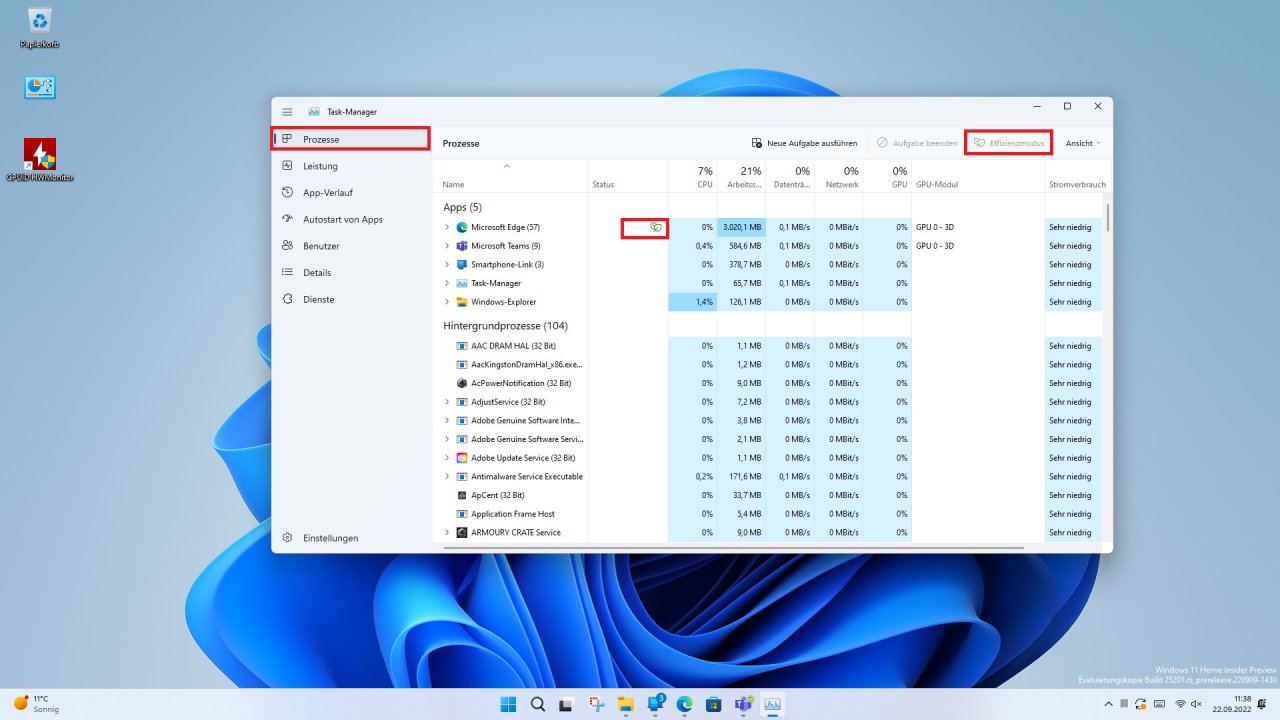
Task: Open the Details page in sidebar
Action: 351,273
